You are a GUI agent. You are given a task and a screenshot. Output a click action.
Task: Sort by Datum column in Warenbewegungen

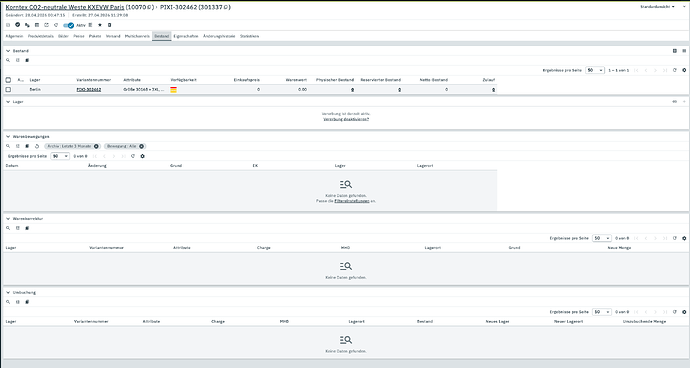12,166
